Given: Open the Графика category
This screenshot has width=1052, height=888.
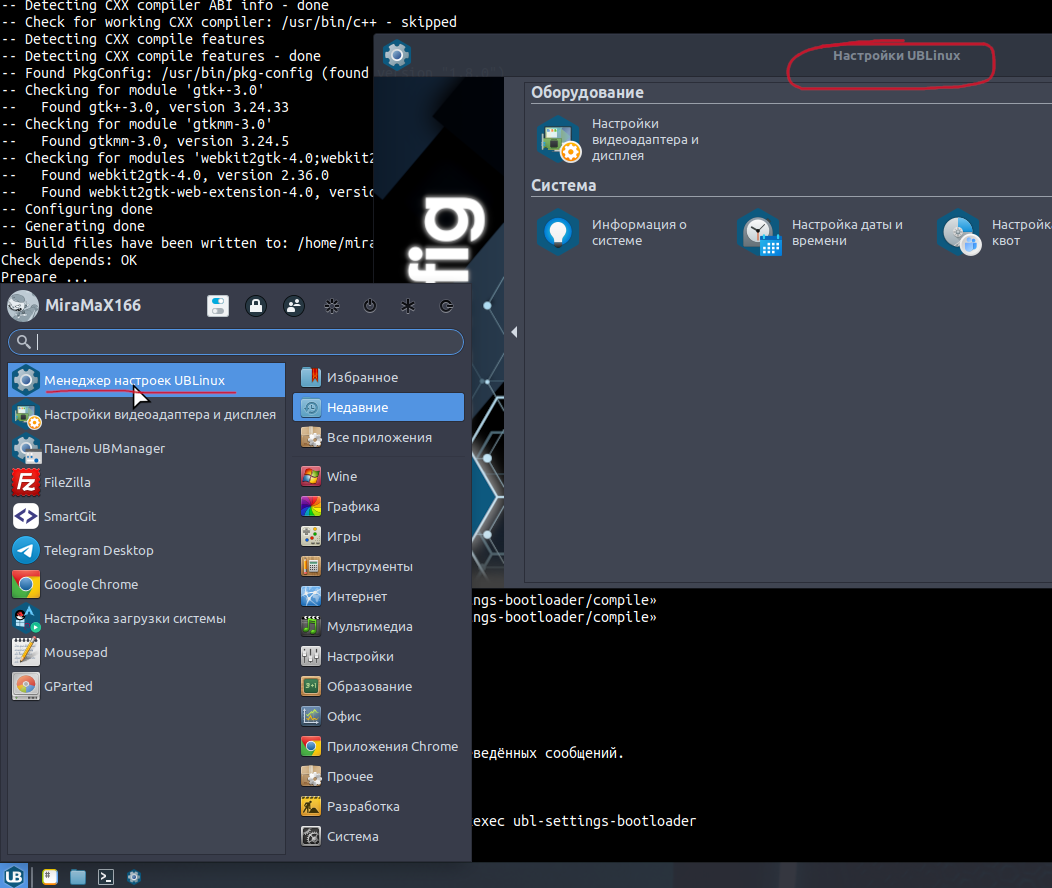Looking at the screenshot, I should click(x=378, y=506).
